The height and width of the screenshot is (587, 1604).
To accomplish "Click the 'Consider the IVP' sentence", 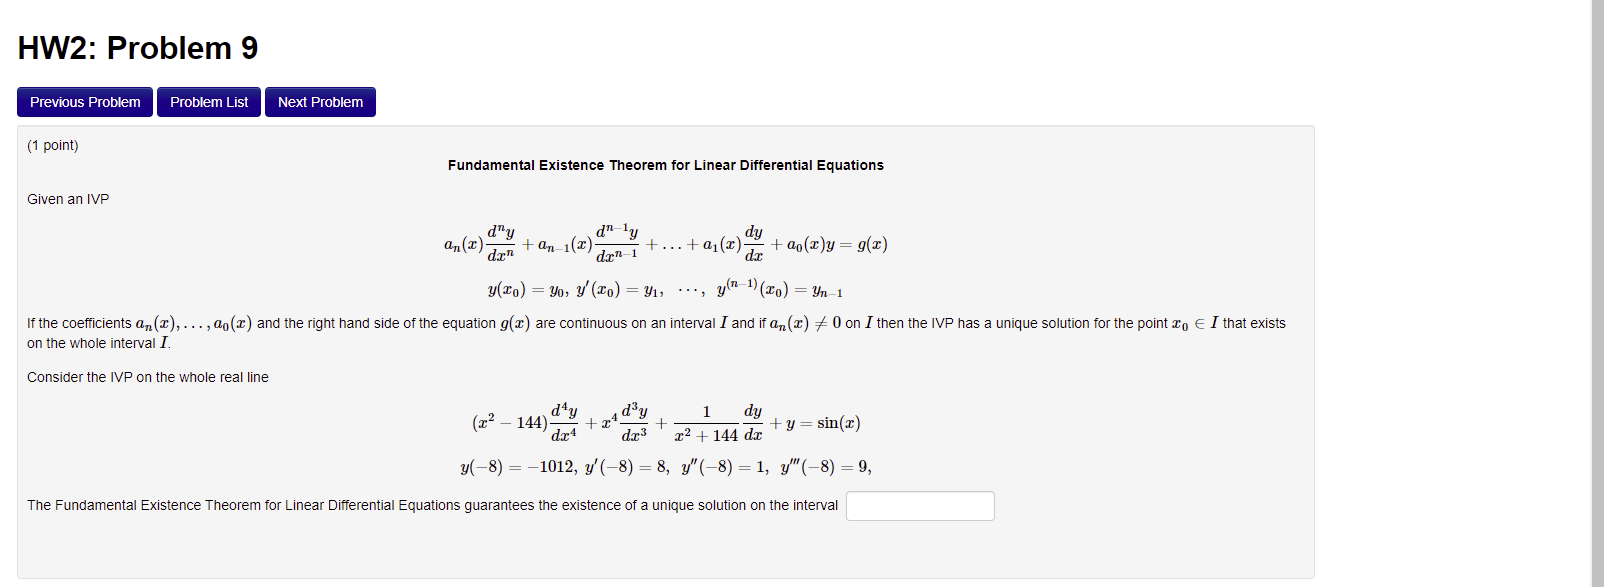I will pos(148,377).
